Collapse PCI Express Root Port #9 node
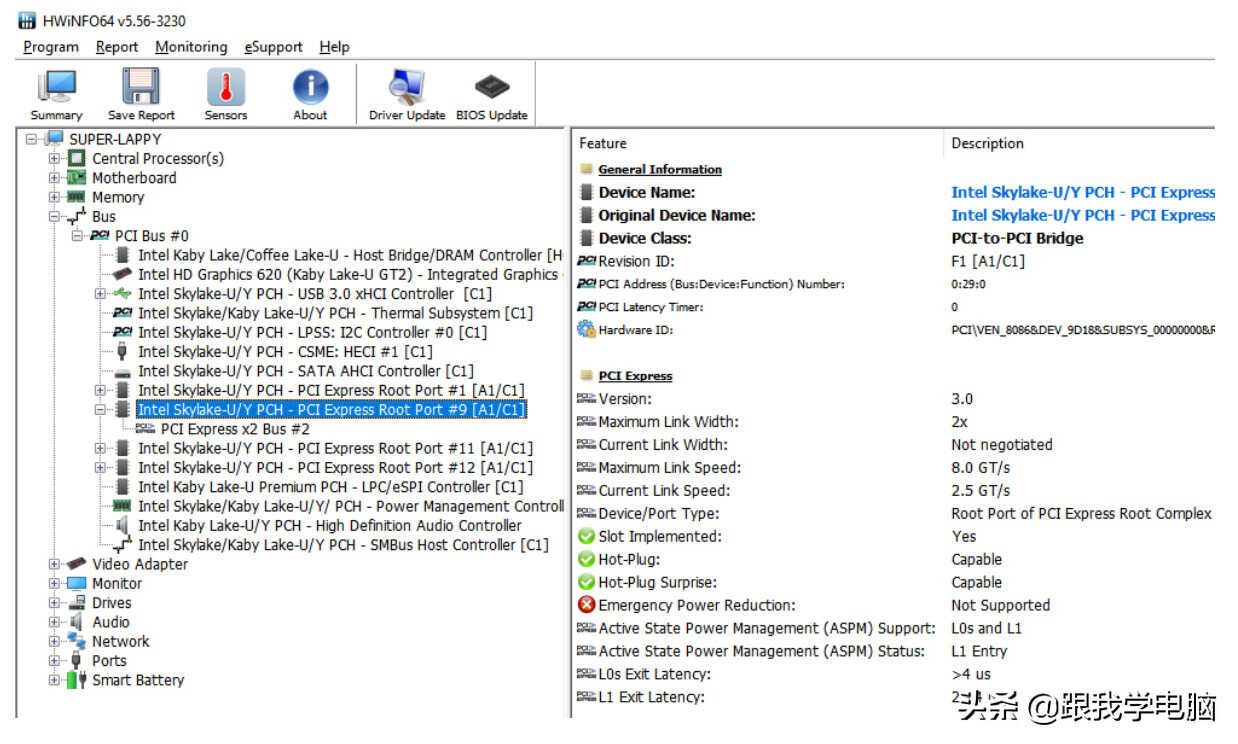This screenshot has height=744, width=1238. tap(100, 410)
